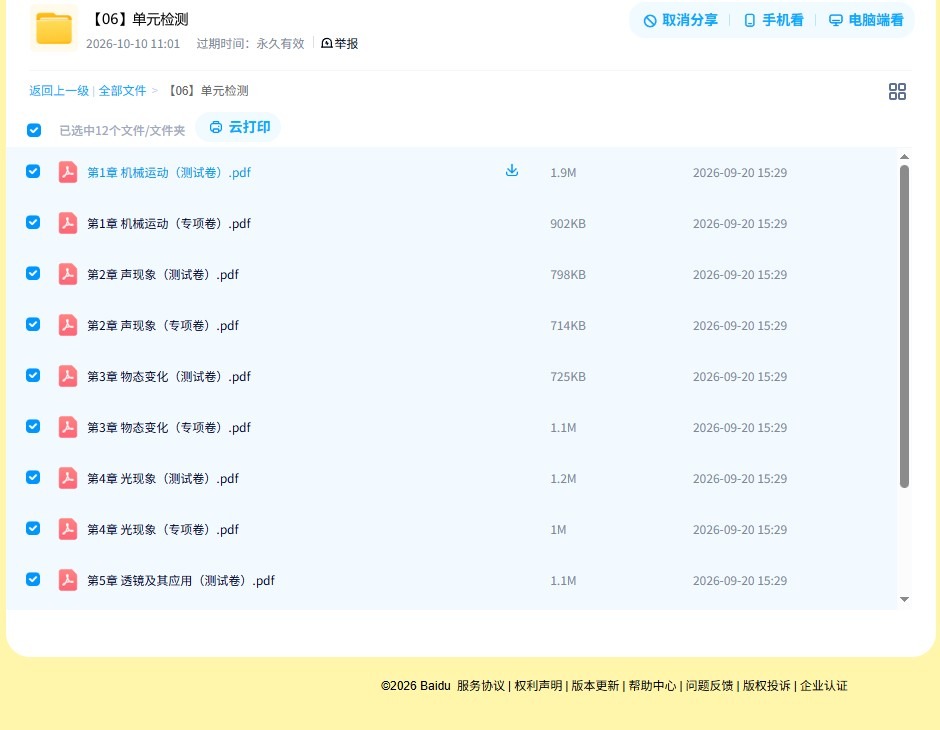The width and height of the screenshot is (940, 730).
Task: Open file 第5章 透镜及其应用（测试卷）.pdf
Action: [181, 580]
